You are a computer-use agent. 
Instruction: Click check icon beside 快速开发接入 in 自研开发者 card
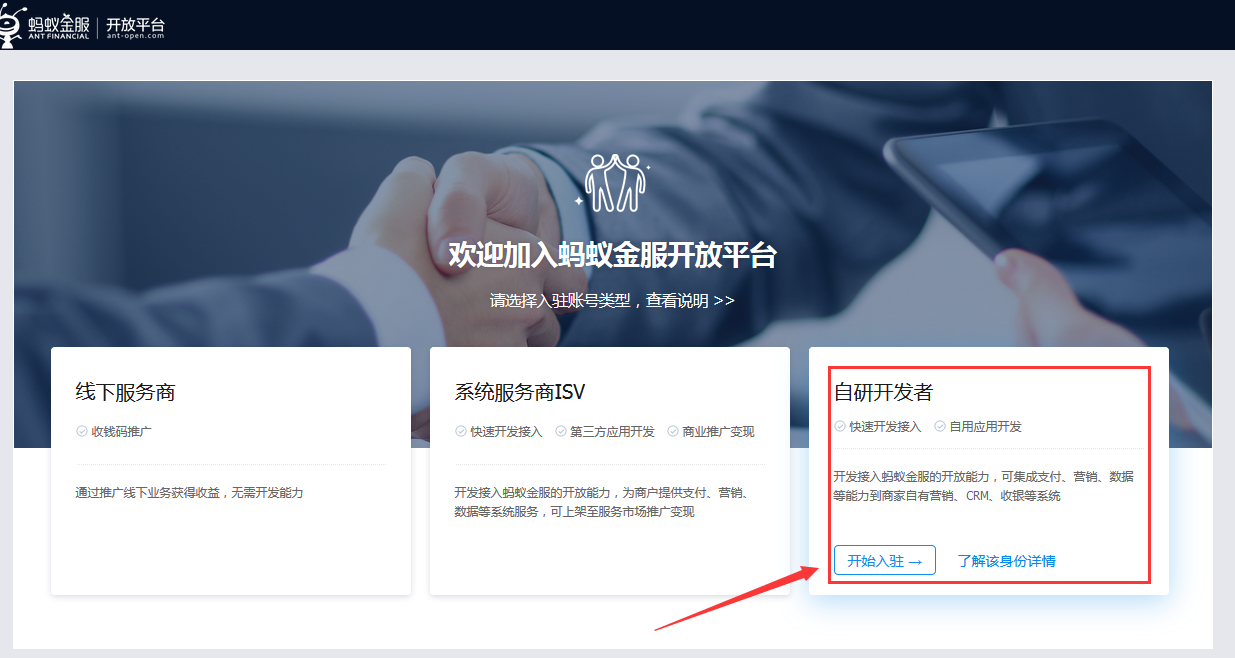coord(840,426)
